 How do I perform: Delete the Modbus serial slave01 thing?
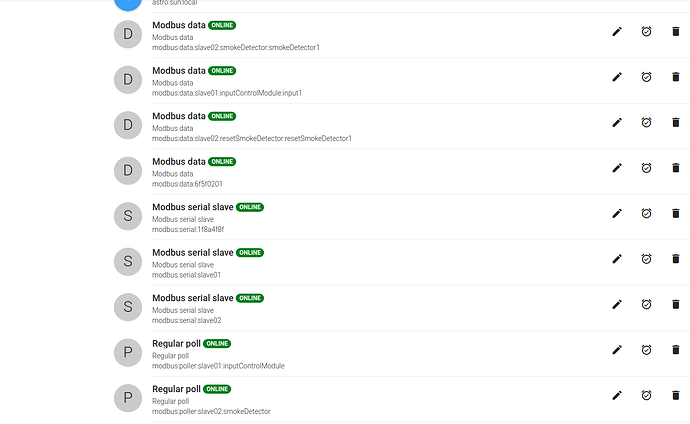675,259
